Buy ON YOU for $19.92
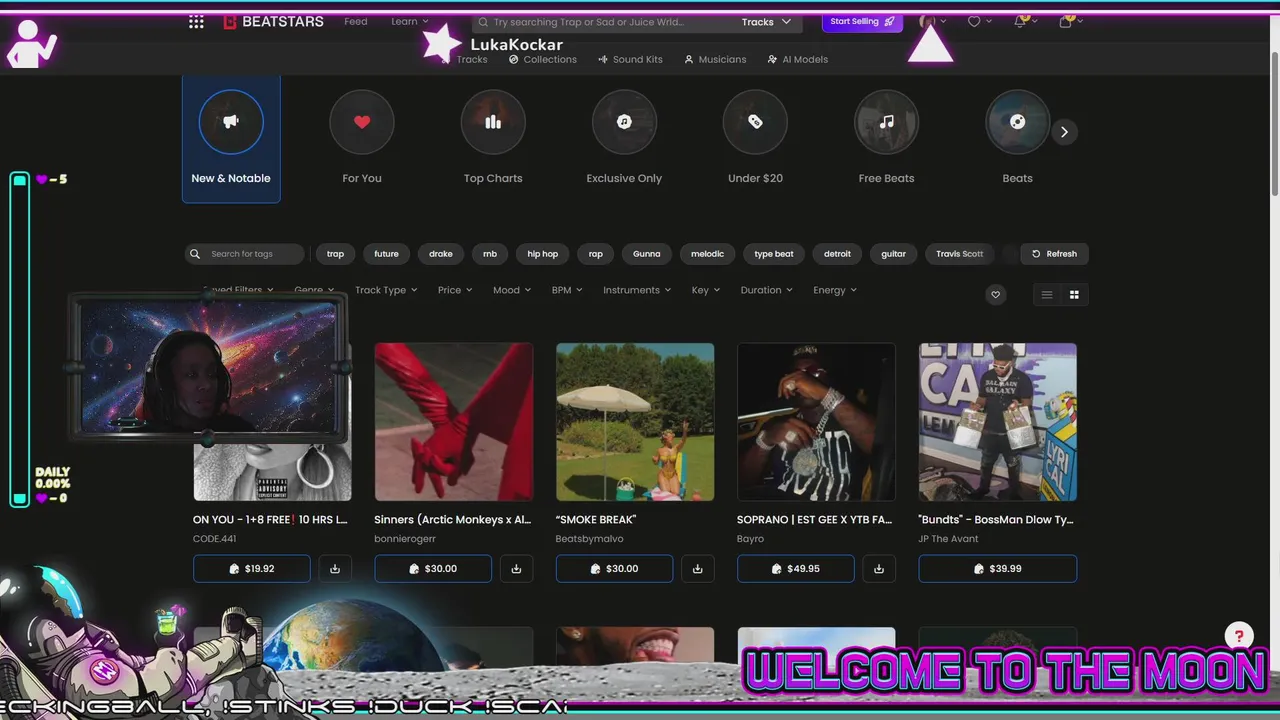The width and height of the screenshot is (1280, 720). click(252, 569)
